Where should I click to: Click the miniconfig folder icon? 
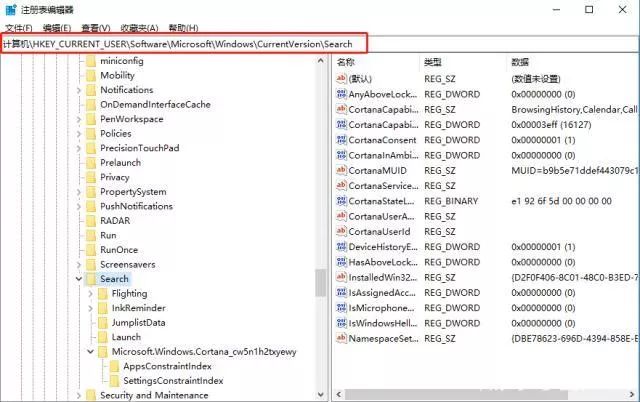91,61
